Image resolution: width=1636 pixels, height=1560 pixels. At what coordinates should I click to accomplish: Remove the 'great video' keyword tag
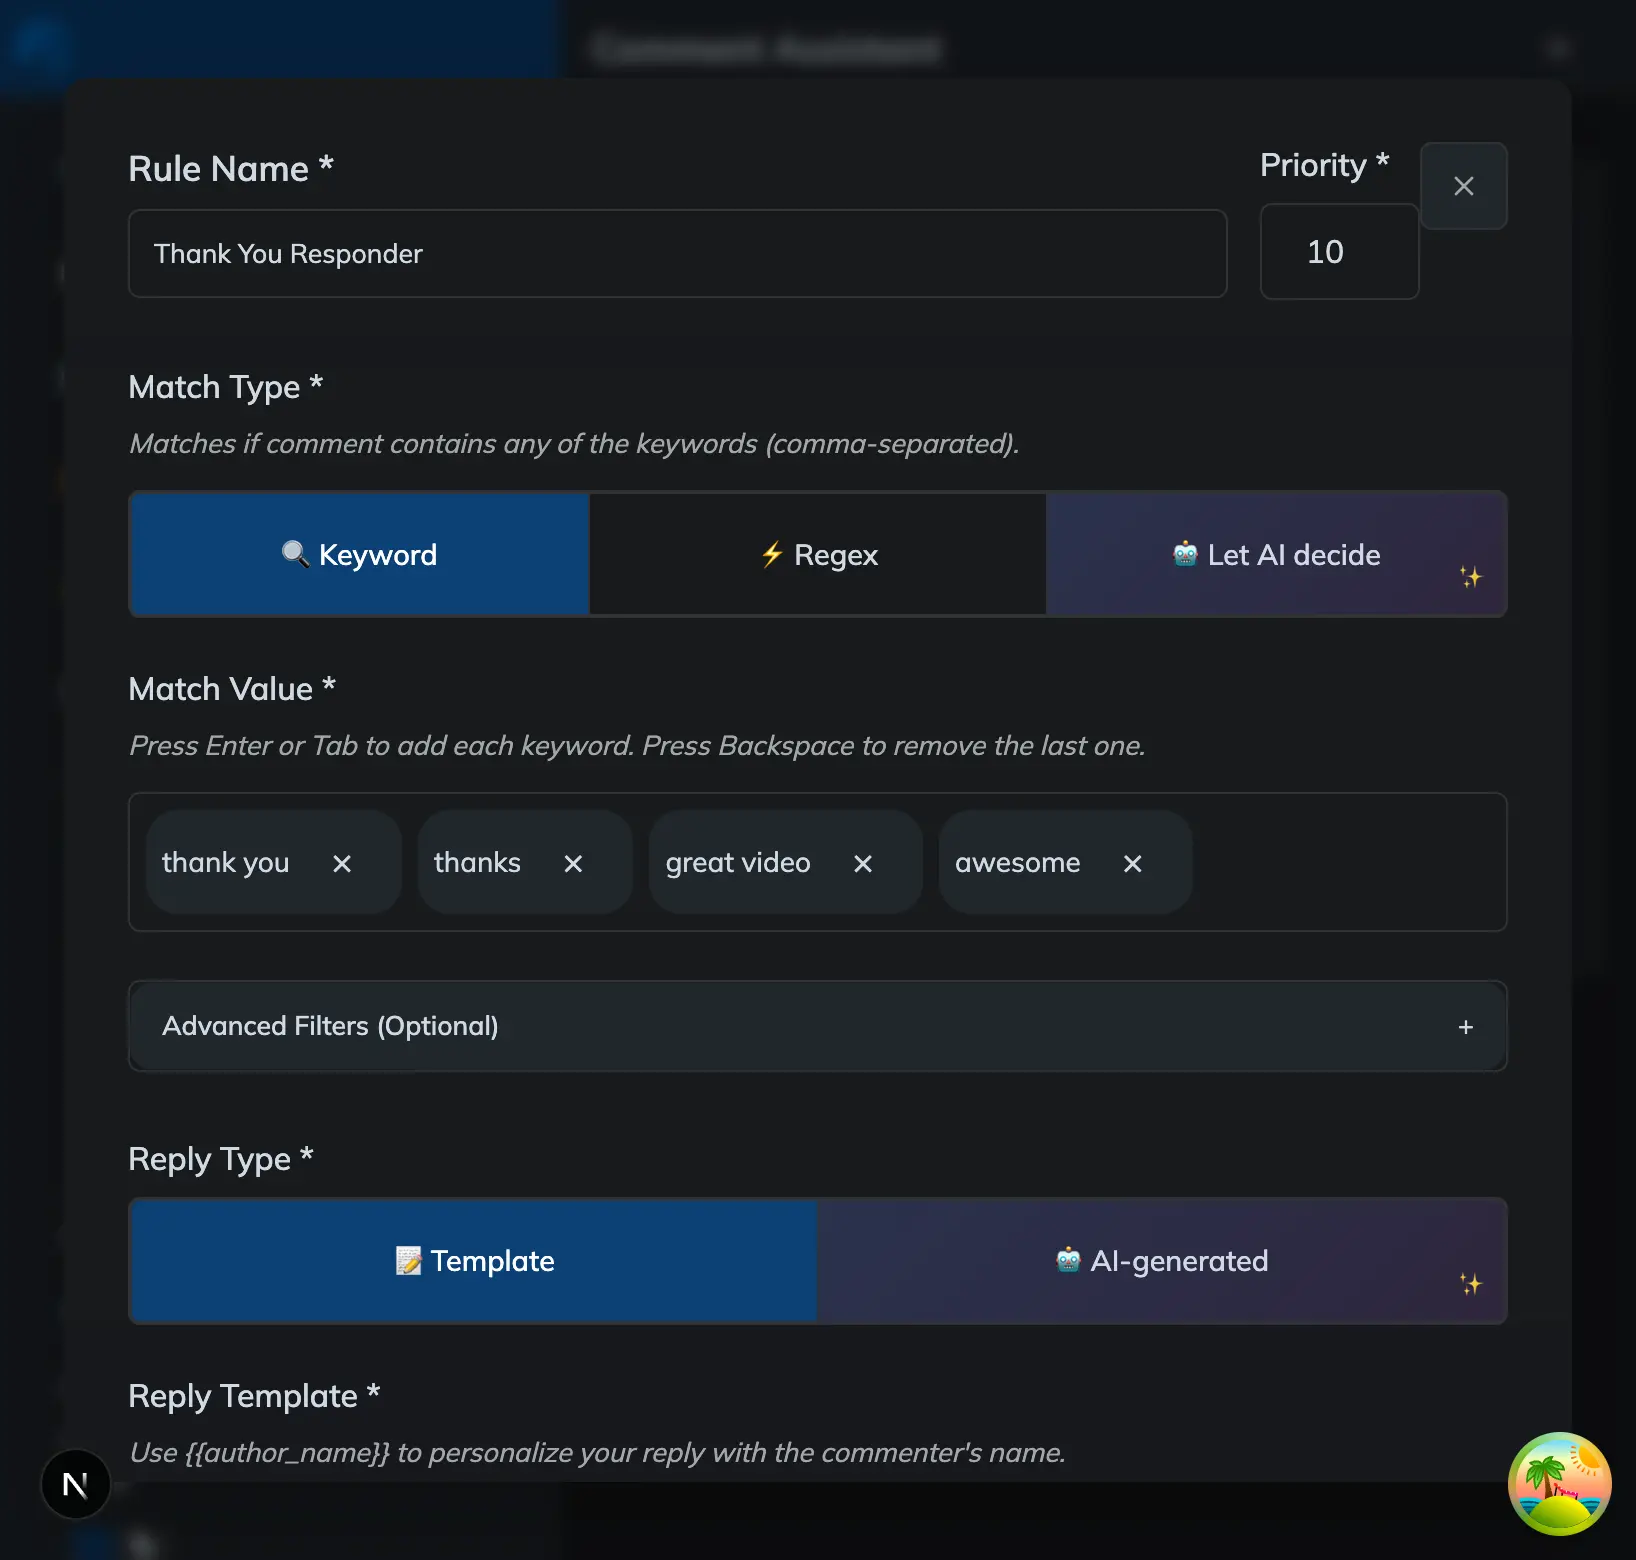click(863, 862)
